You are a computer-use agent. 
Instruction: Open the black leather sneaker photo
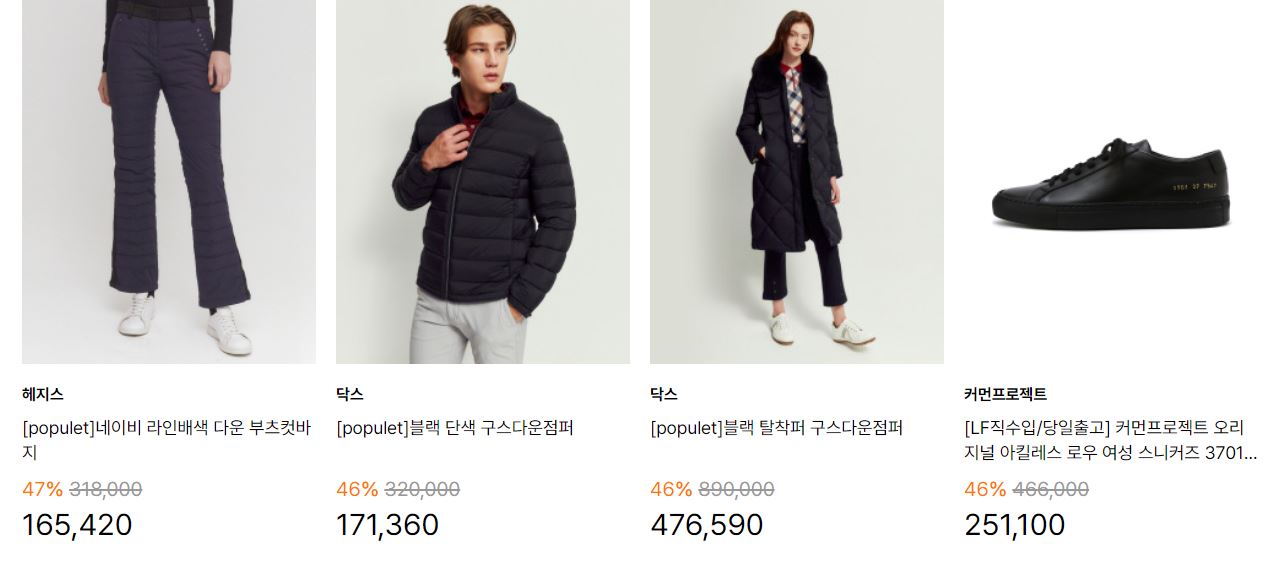point(1111,181)
